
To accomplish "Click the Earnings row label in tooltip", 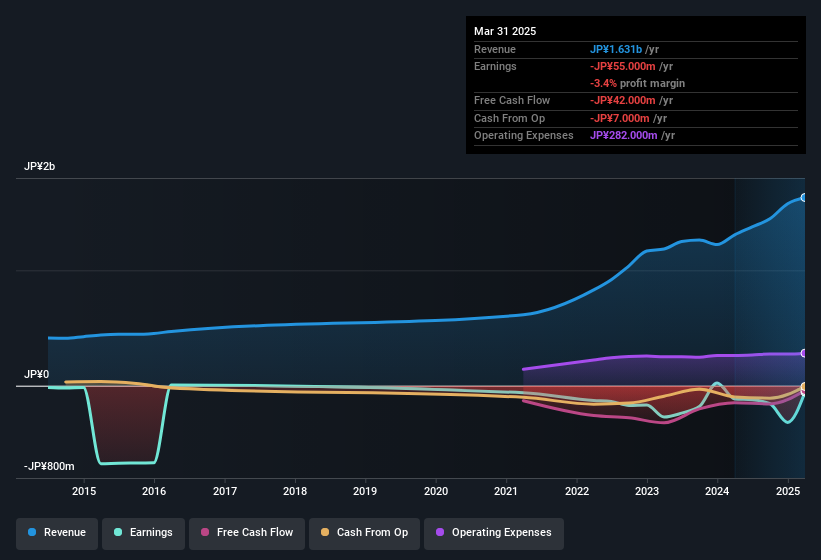I will click(495, 66).
